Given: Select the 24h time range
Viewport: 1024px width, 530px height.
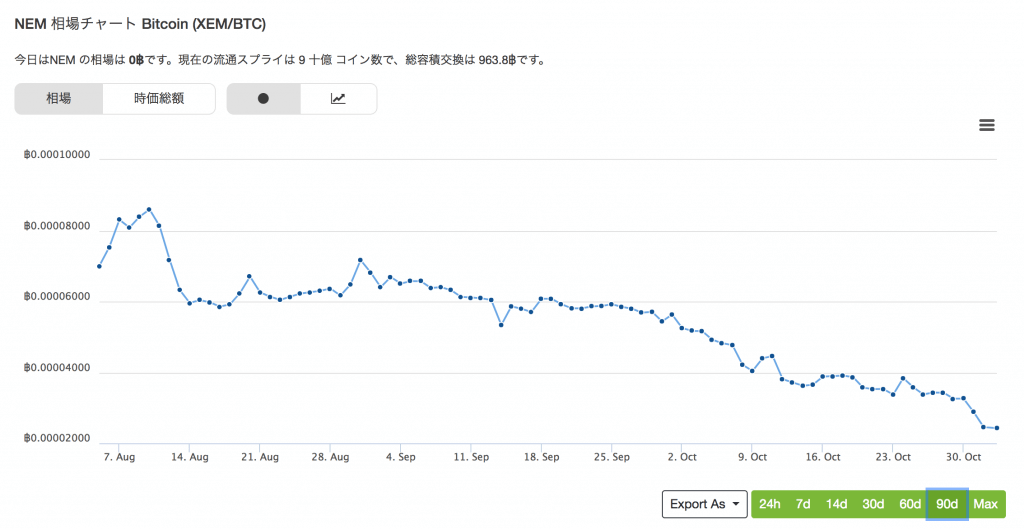Looking at the screenshot, I should (769, 504).
